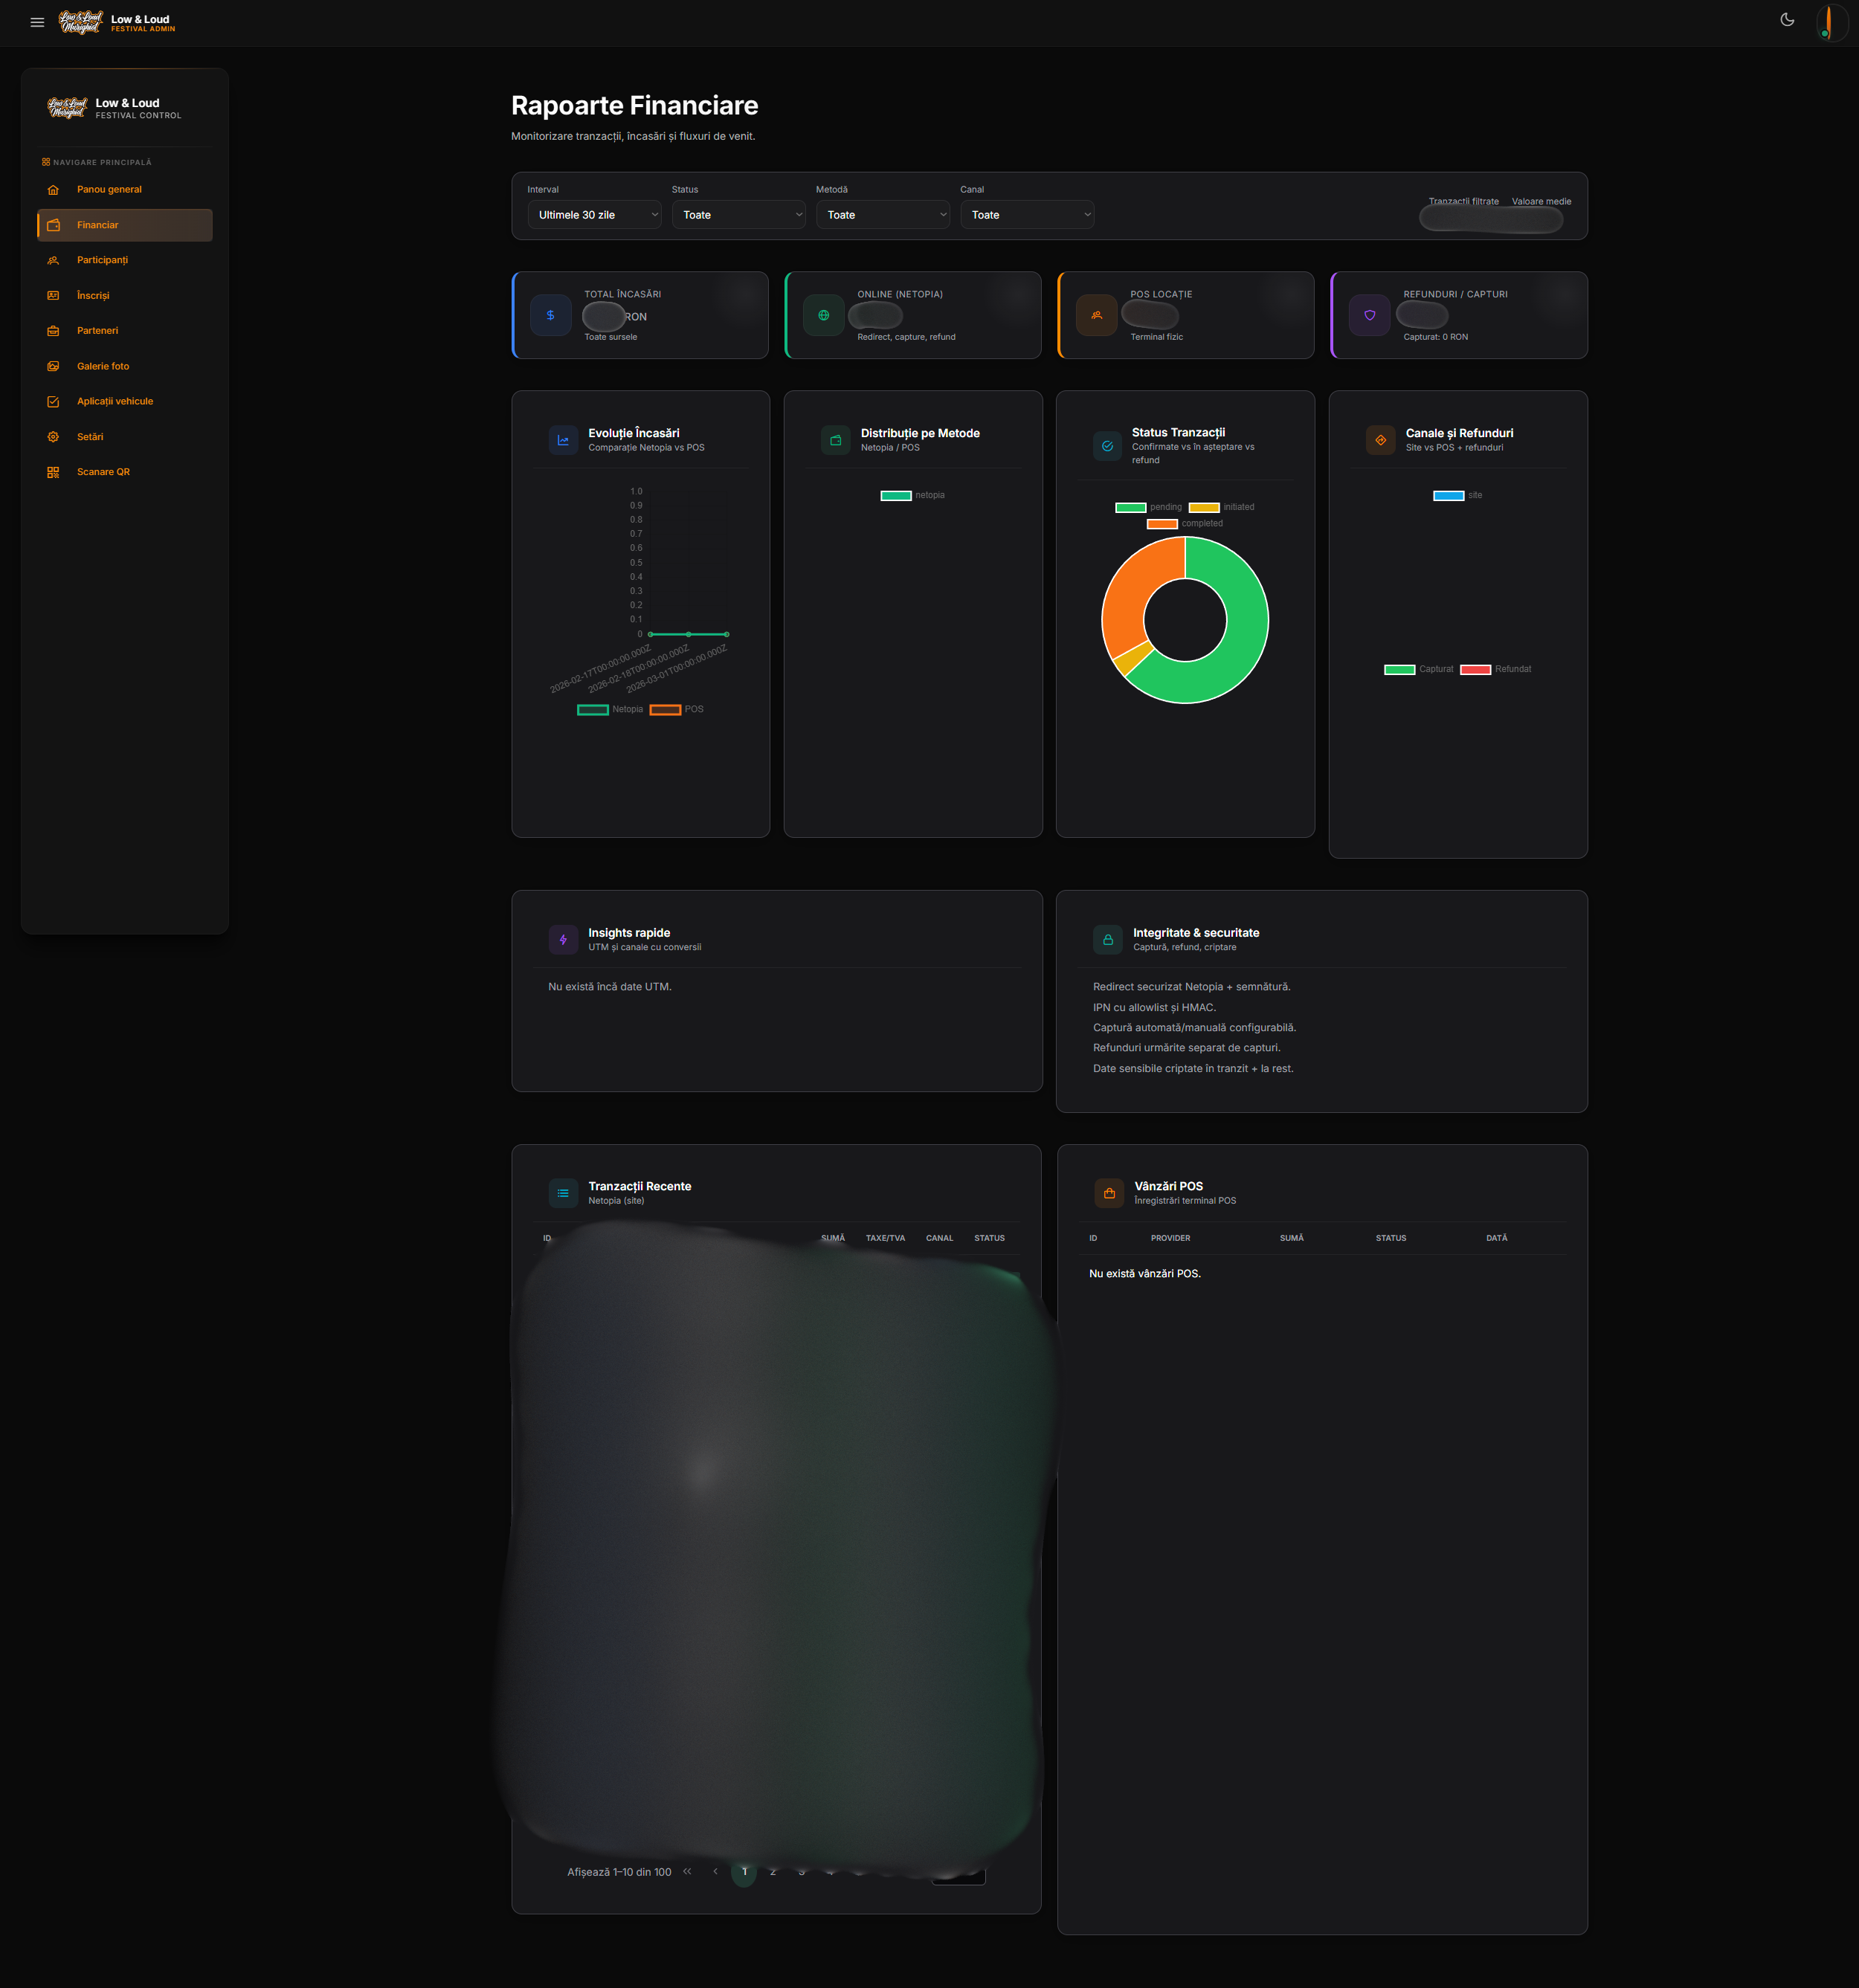Click the orange icon on POS Locație card

[1096, 315]
